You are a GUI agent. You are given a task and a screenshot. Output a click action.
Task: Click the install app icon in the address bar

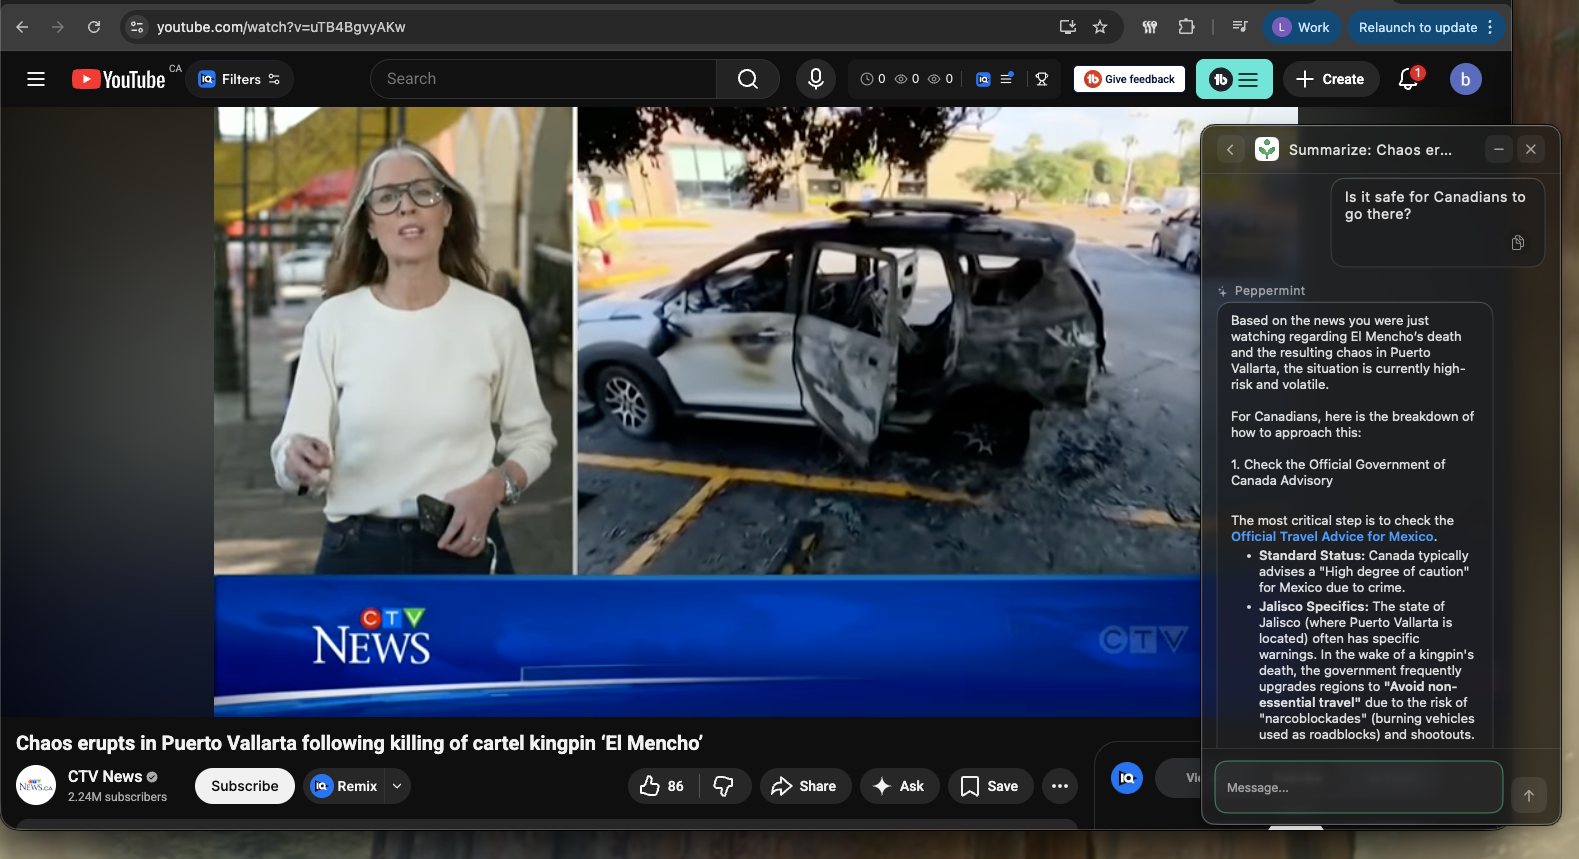1067,27
